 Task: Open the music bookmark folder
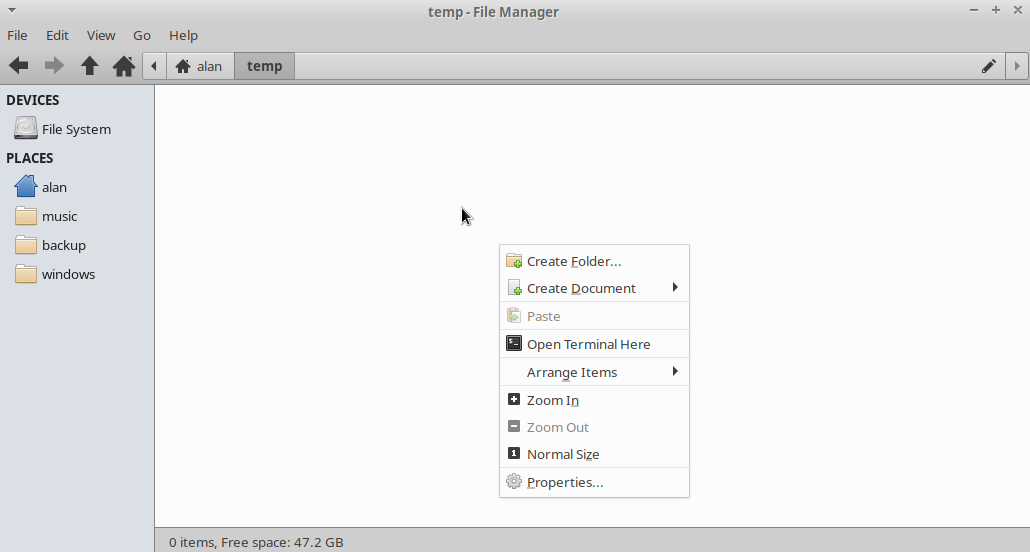pyautogui.click(x=59, y=216)
